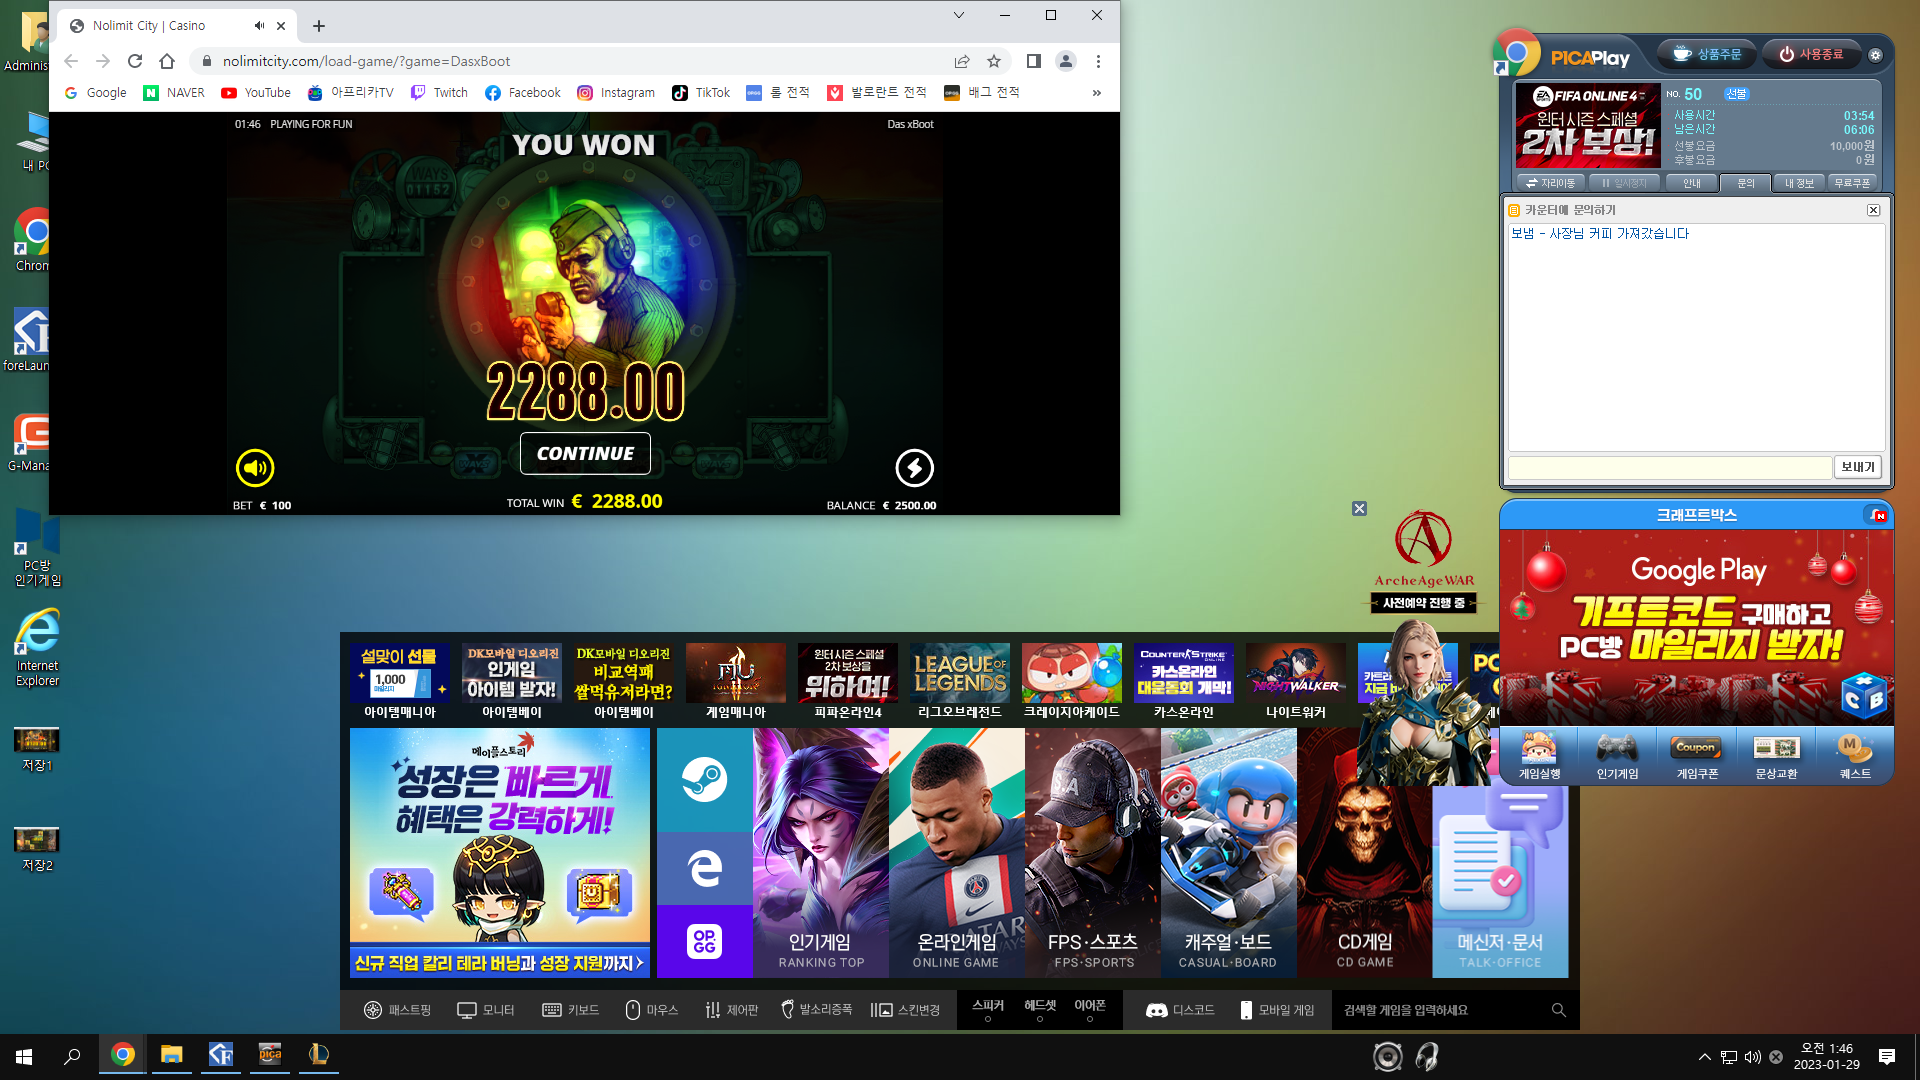The height and width of the screenshot is (1080, 1920).
Task: Close the ArcheAge WAR ad popup
Action: click(x=1359, y=509)
